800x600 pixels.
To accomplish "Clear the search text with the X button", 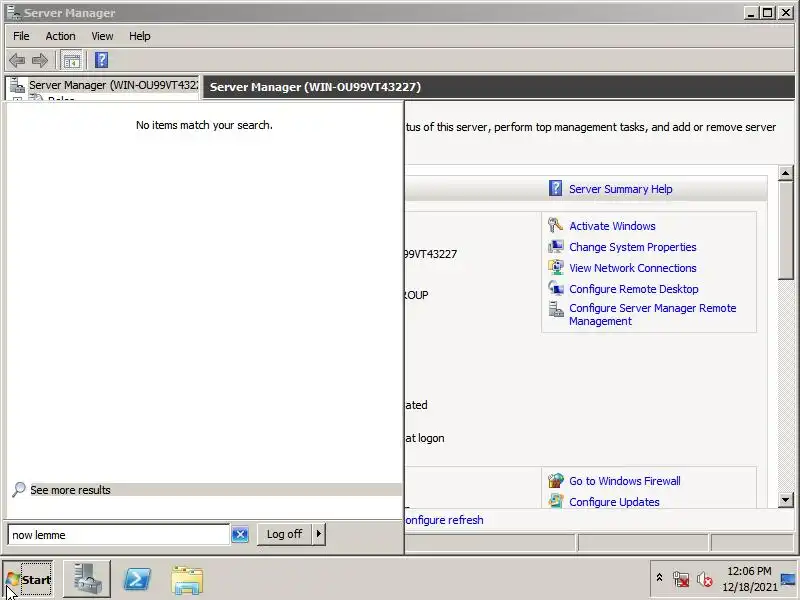I will [240, 535].
